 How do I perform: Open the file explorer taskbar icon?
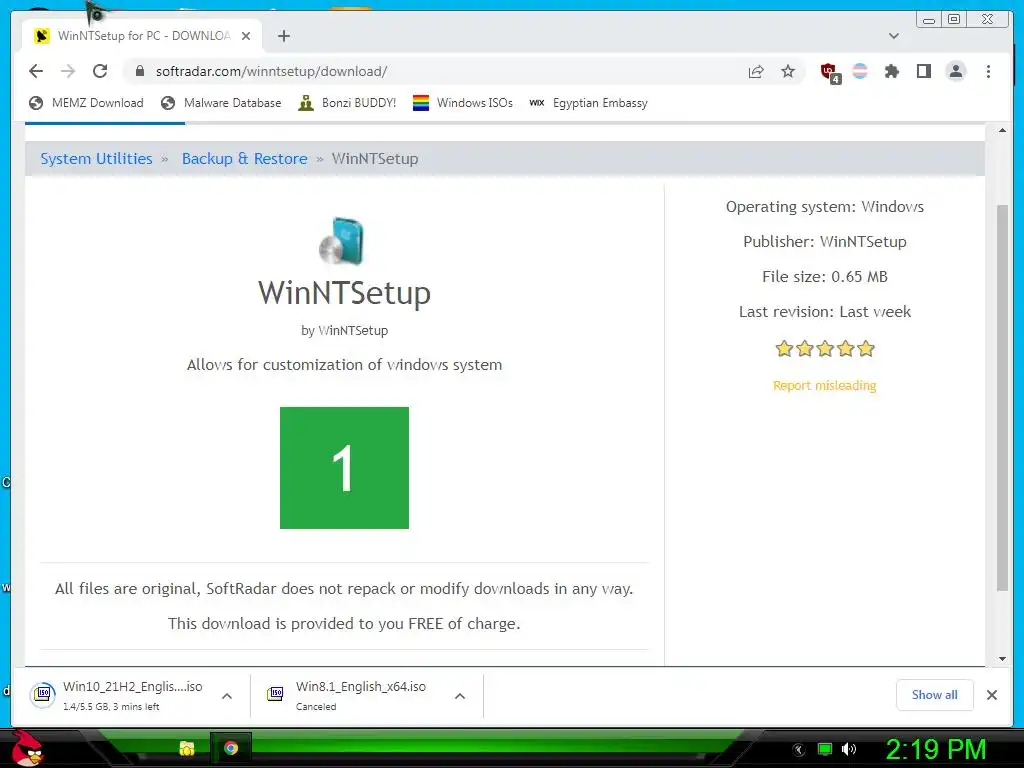tap(187, 748)
